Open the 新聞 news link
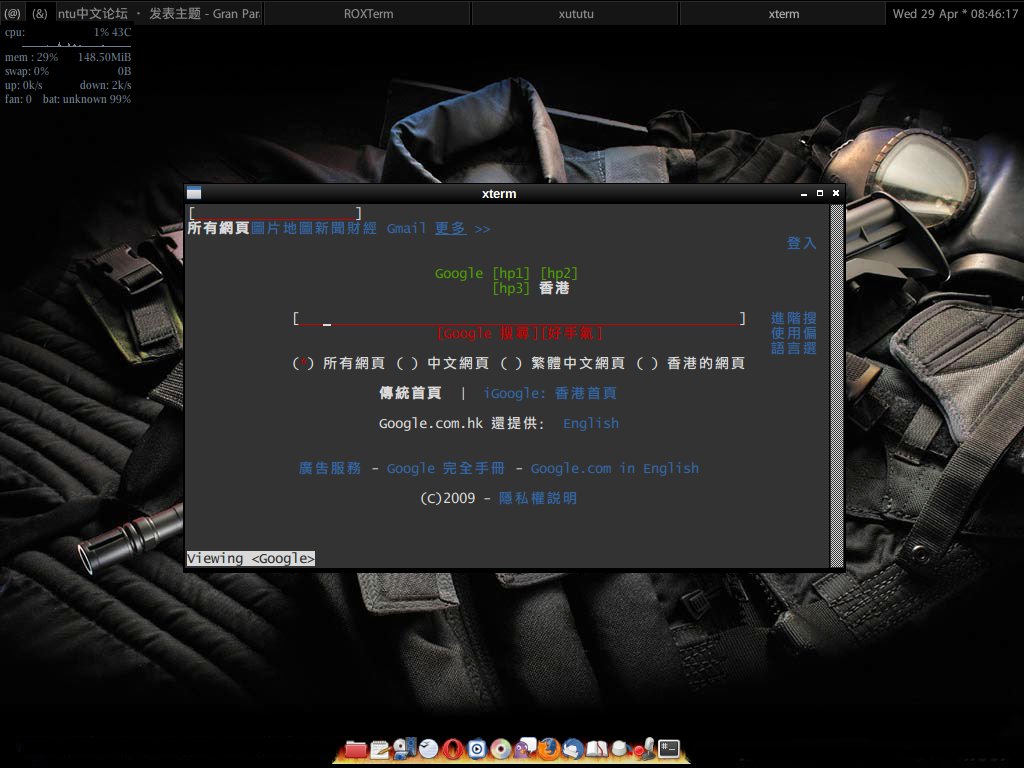 tap(330, 229)
